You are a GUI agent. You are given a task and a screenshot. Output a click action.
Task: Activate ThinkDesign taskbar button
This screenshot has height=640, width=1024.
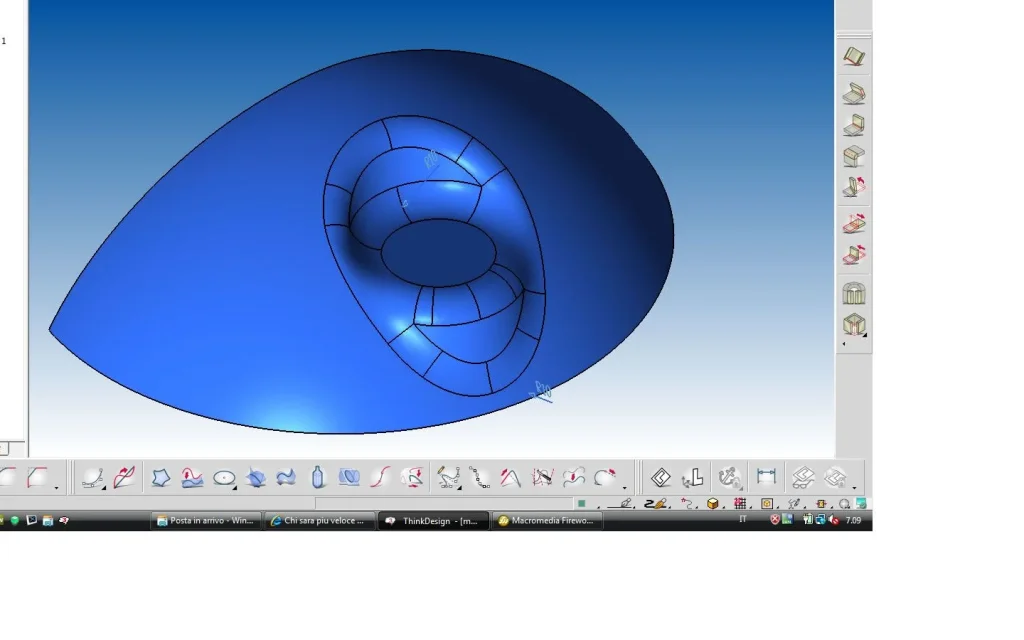(x=433, y=520)
